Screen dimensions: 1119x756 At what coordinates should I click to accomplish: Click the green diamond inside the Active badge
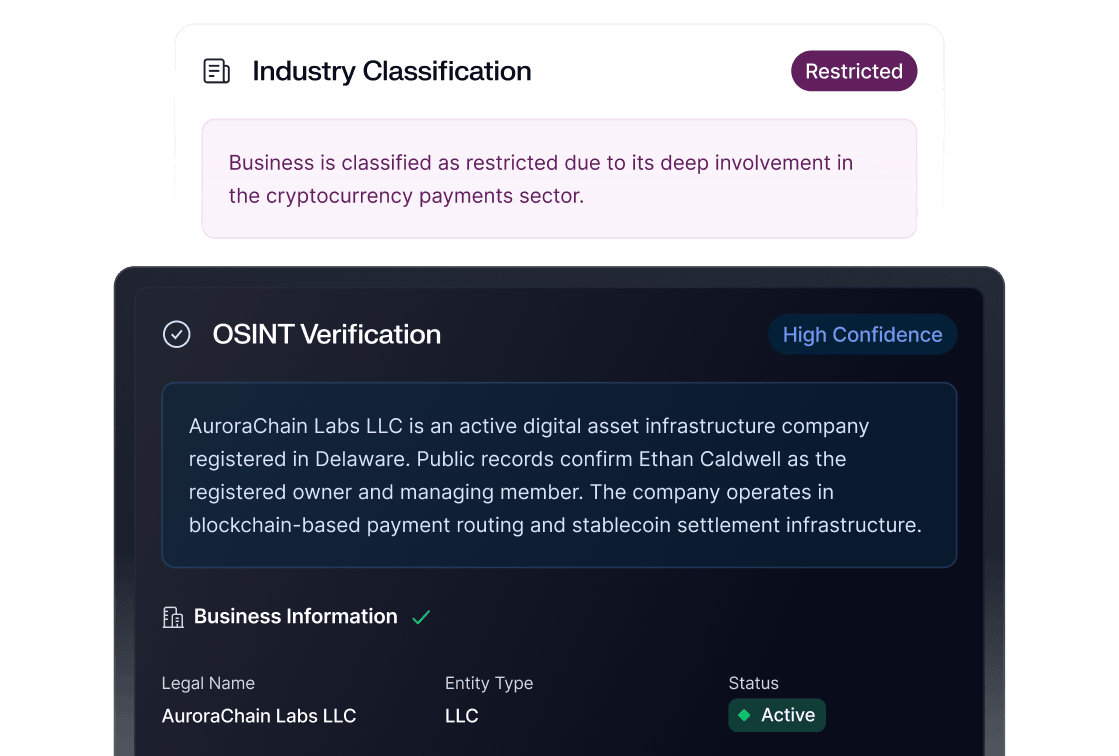[743, 715]
